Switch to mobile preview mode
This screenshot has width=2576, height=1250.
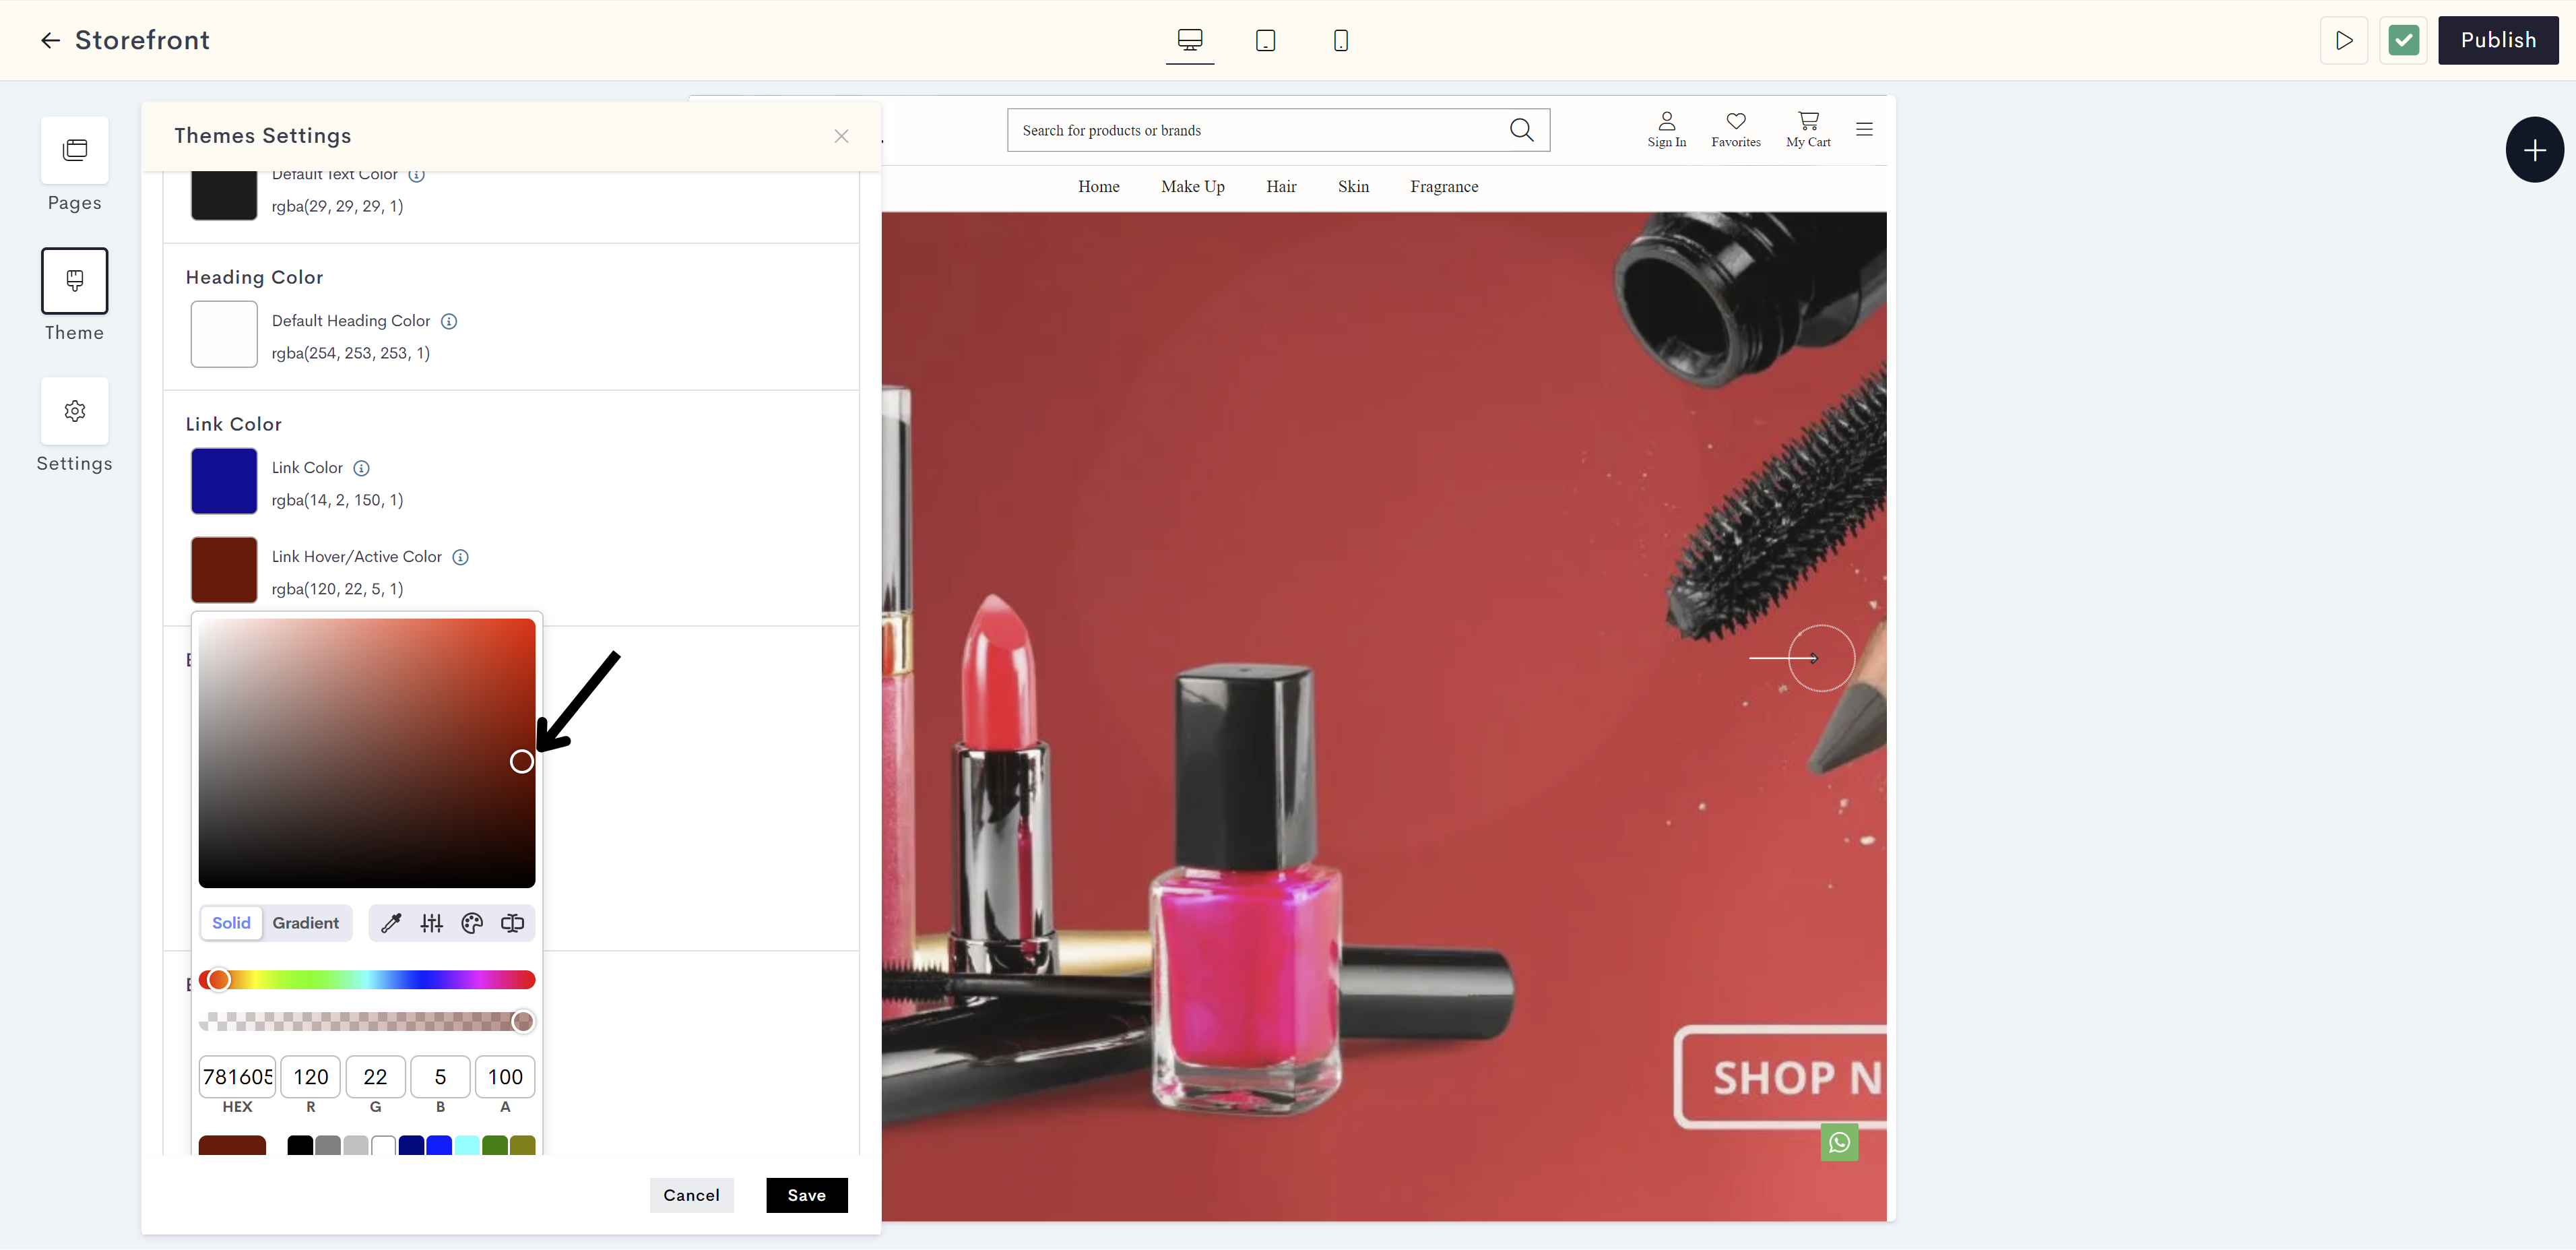point(1341,40)
